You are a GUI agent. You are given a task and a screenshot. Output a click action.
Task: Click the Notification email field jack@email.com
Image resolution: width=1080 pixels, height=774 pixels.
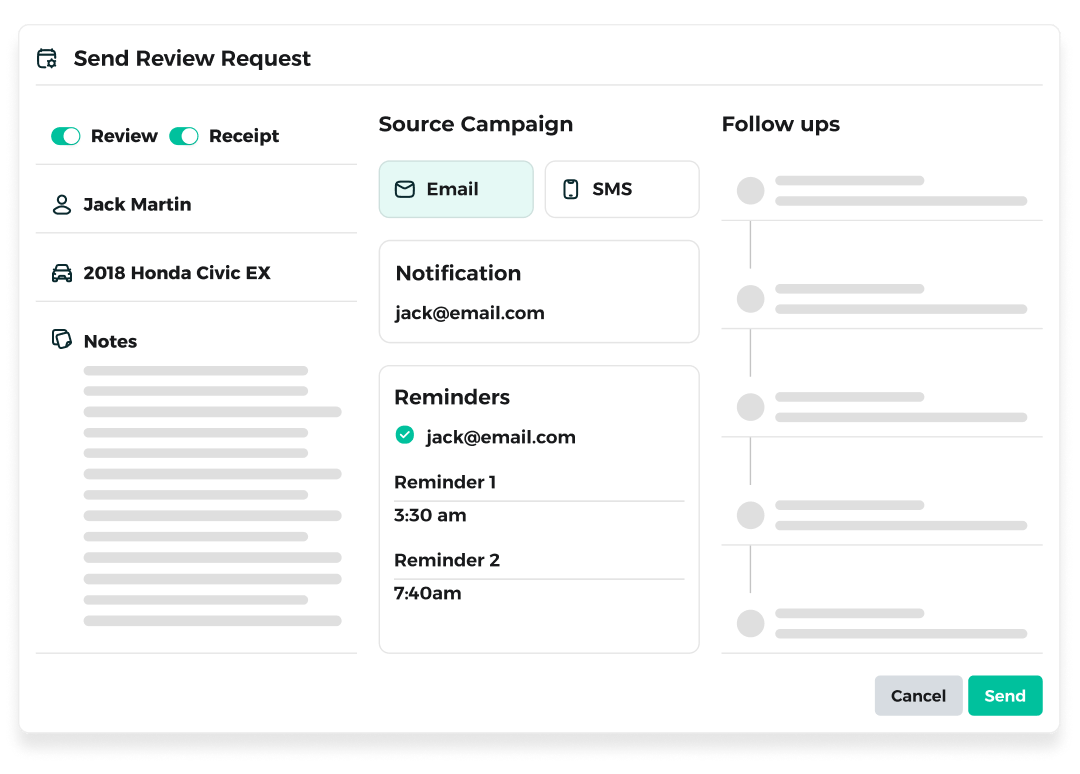pos(470,313)
